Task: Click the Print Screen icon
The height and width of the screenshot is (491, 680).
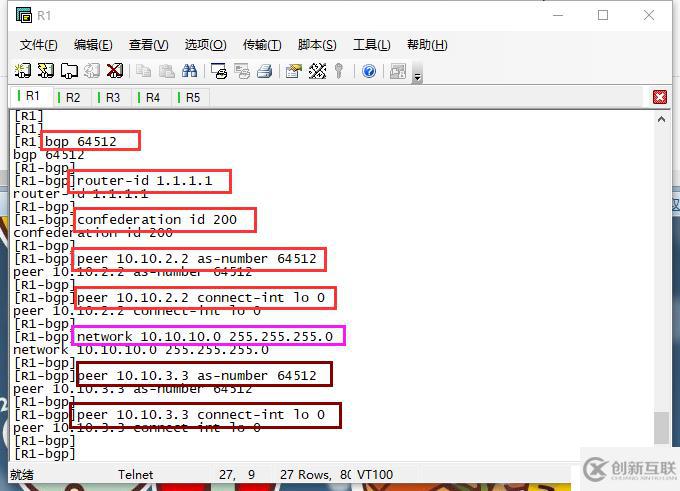Action: pyautogui.click(x=219, y=71)
